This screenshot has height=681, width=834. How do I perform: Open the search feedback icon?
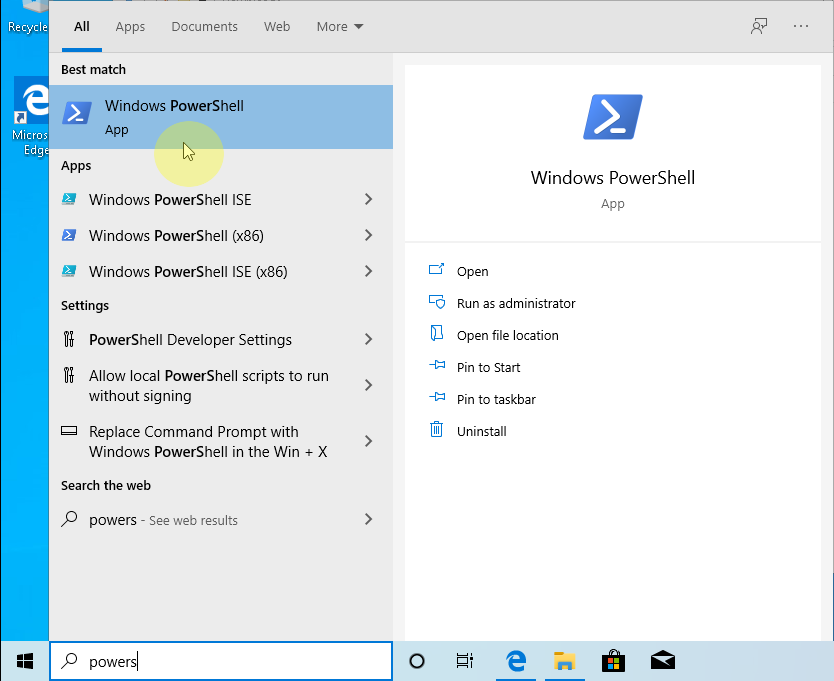[759, 26]
